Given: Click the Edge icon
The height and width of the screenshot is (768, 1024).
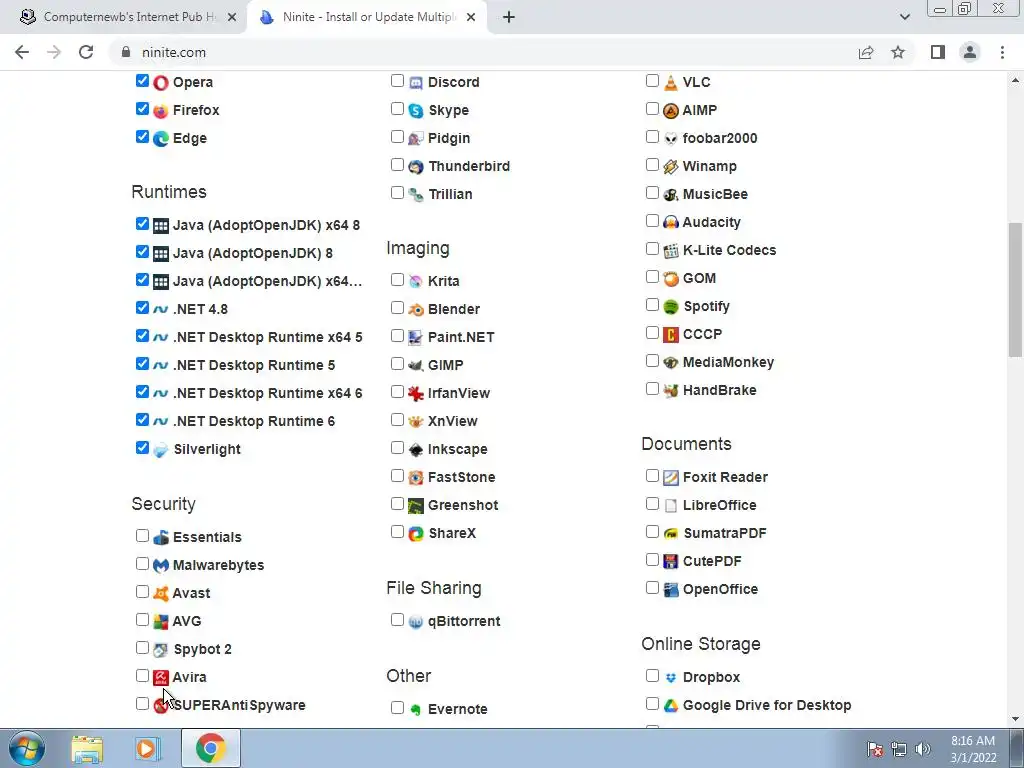Looking at the screenshot, I should coord(161,138).
